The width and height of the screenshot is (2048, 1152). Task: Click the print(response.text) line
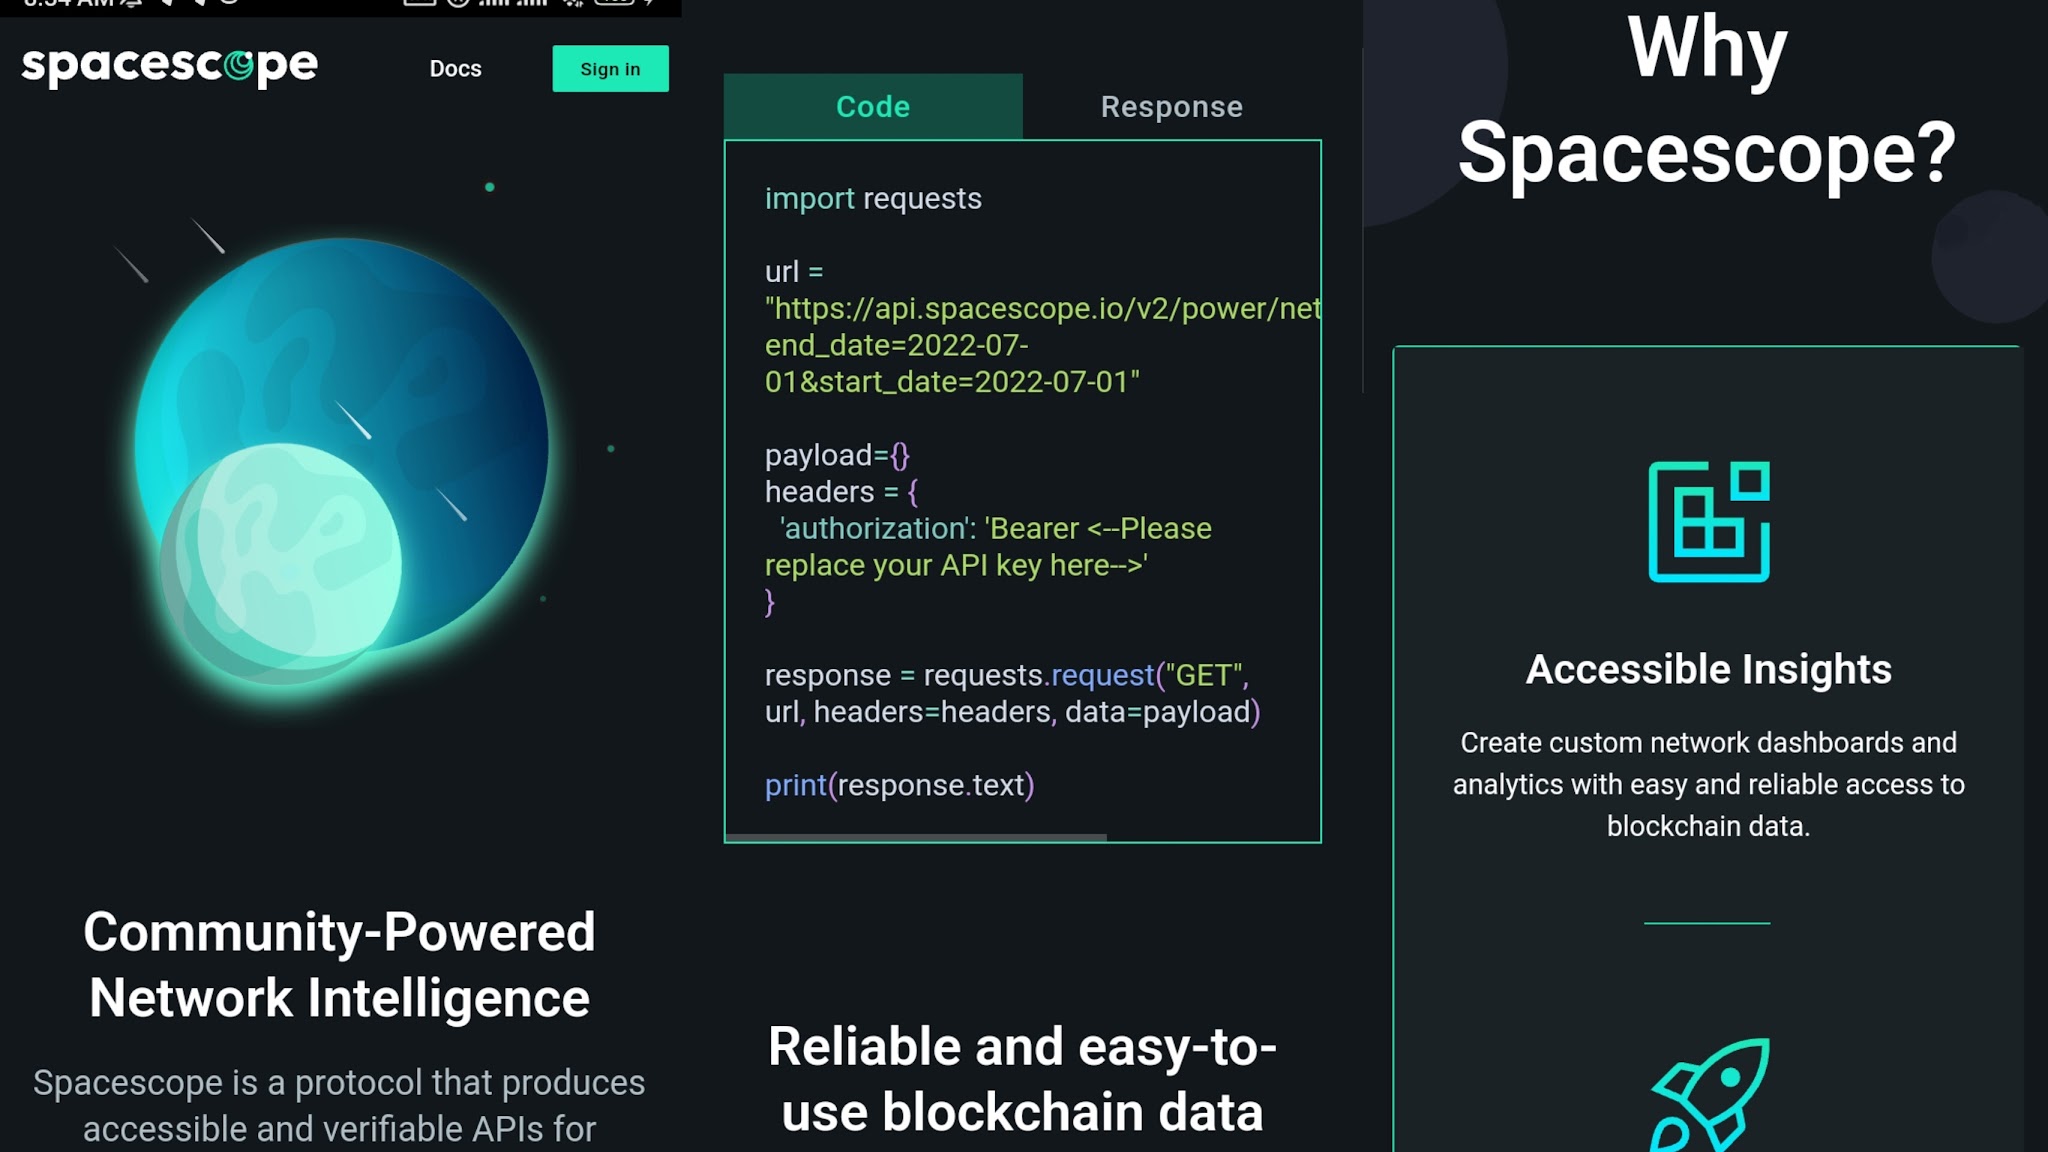point(899,785)
